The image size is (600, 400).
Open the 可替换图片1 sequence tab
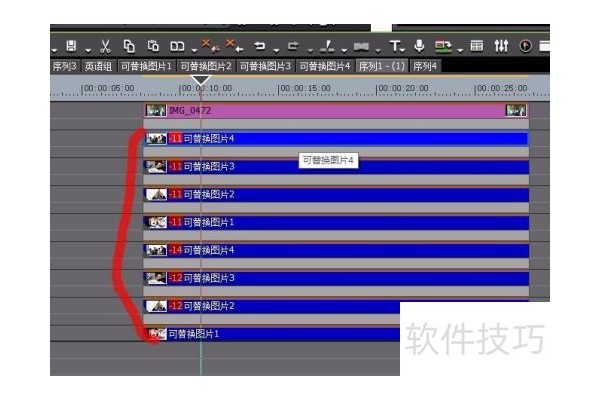click(x=146, y=66)
